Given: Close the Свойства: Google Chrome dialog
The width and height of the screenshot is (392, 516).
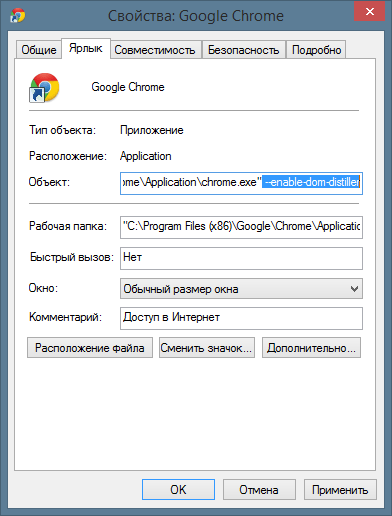Looking at the screenshot, I should pyautogui.click(x=370, y=12).
